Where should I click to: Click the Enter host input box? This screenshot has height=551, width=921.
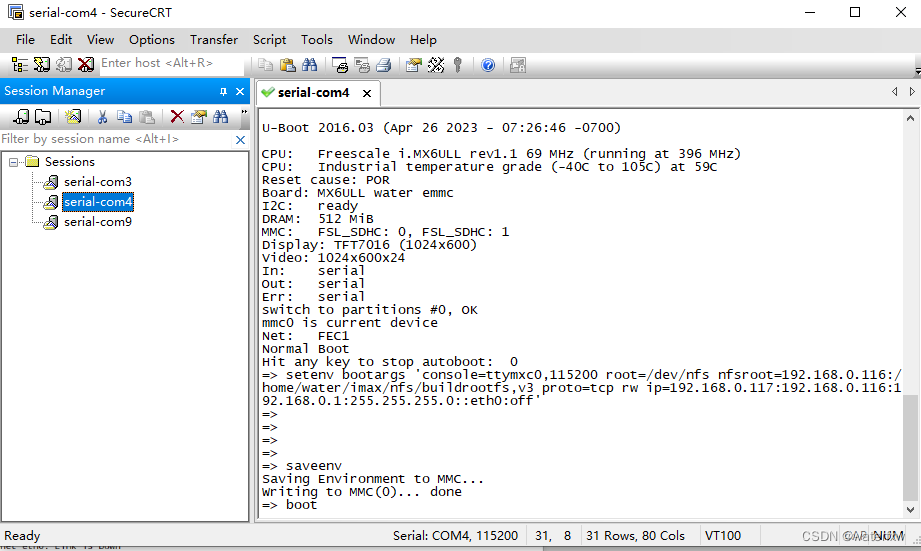point(171,63)
